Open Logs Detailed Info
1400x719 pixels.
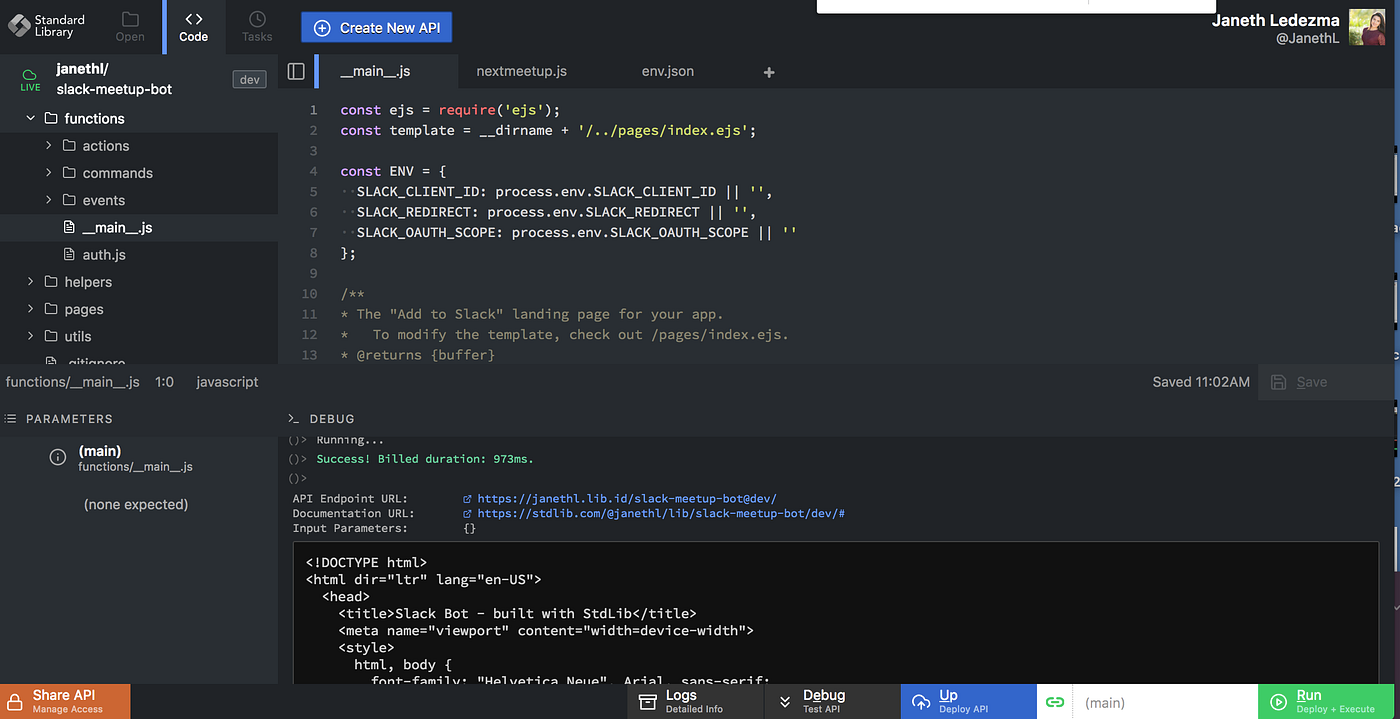point(693,701)
